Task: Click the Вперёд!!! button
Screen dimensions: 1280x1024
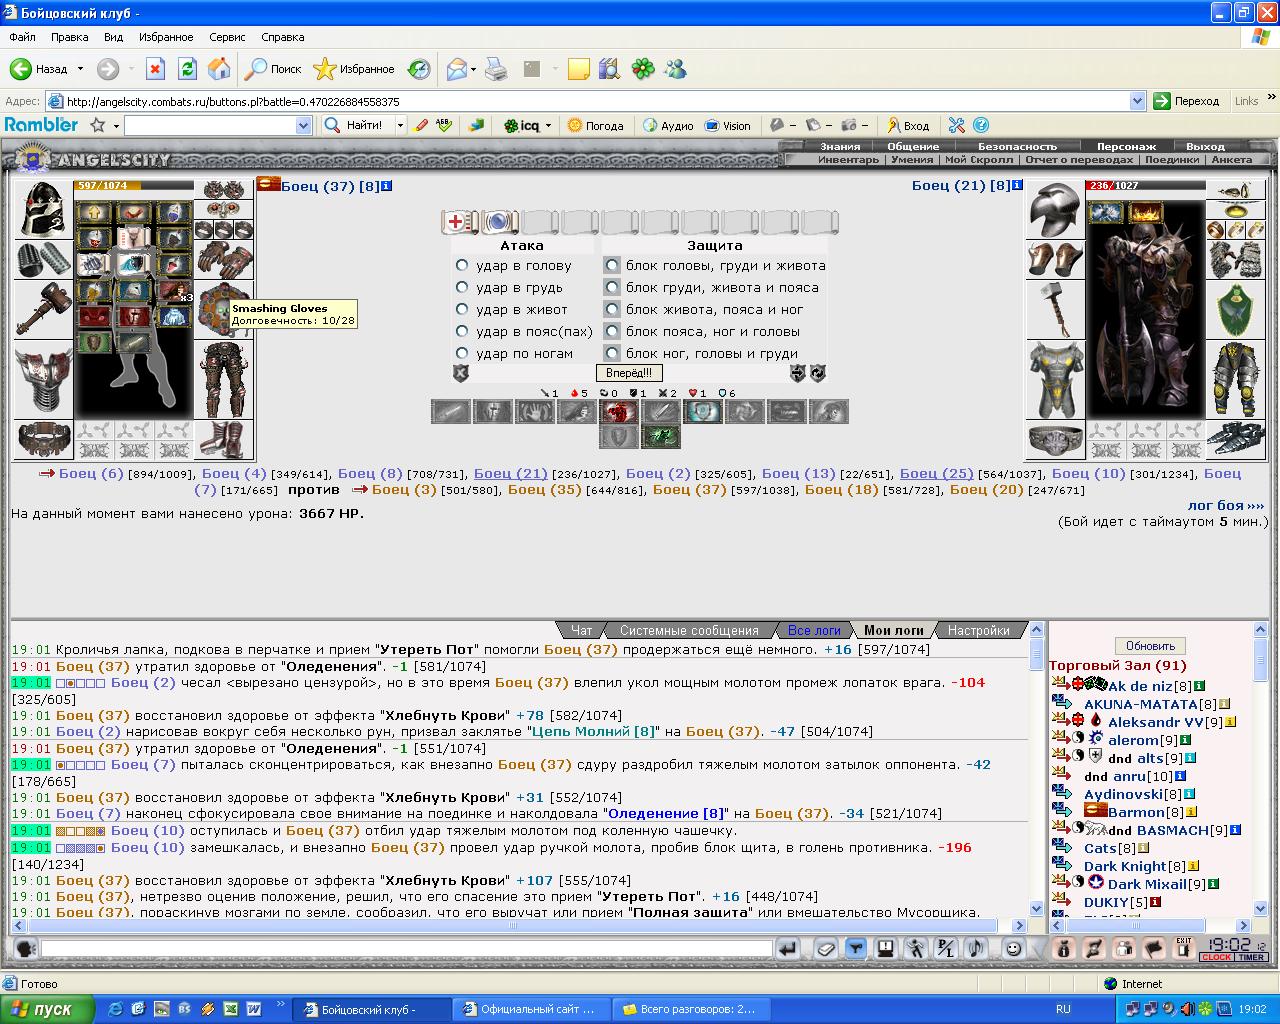Action: pos(629,373)
